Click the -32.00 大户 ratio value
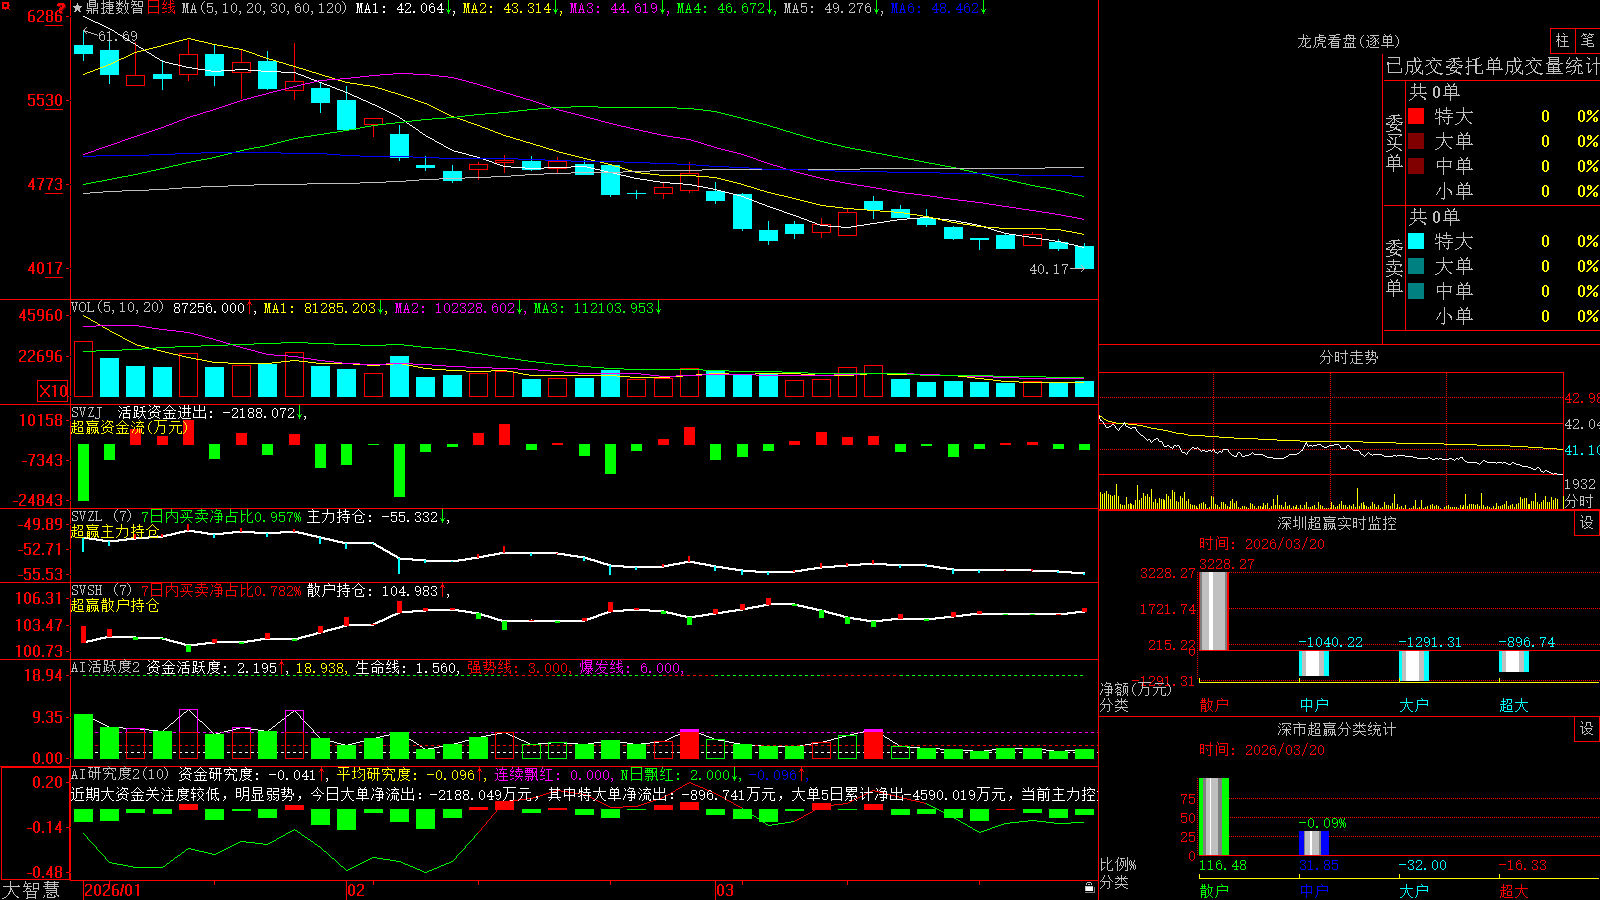Viewport: 1600px width, 900px height. (x=1423, y=865)
